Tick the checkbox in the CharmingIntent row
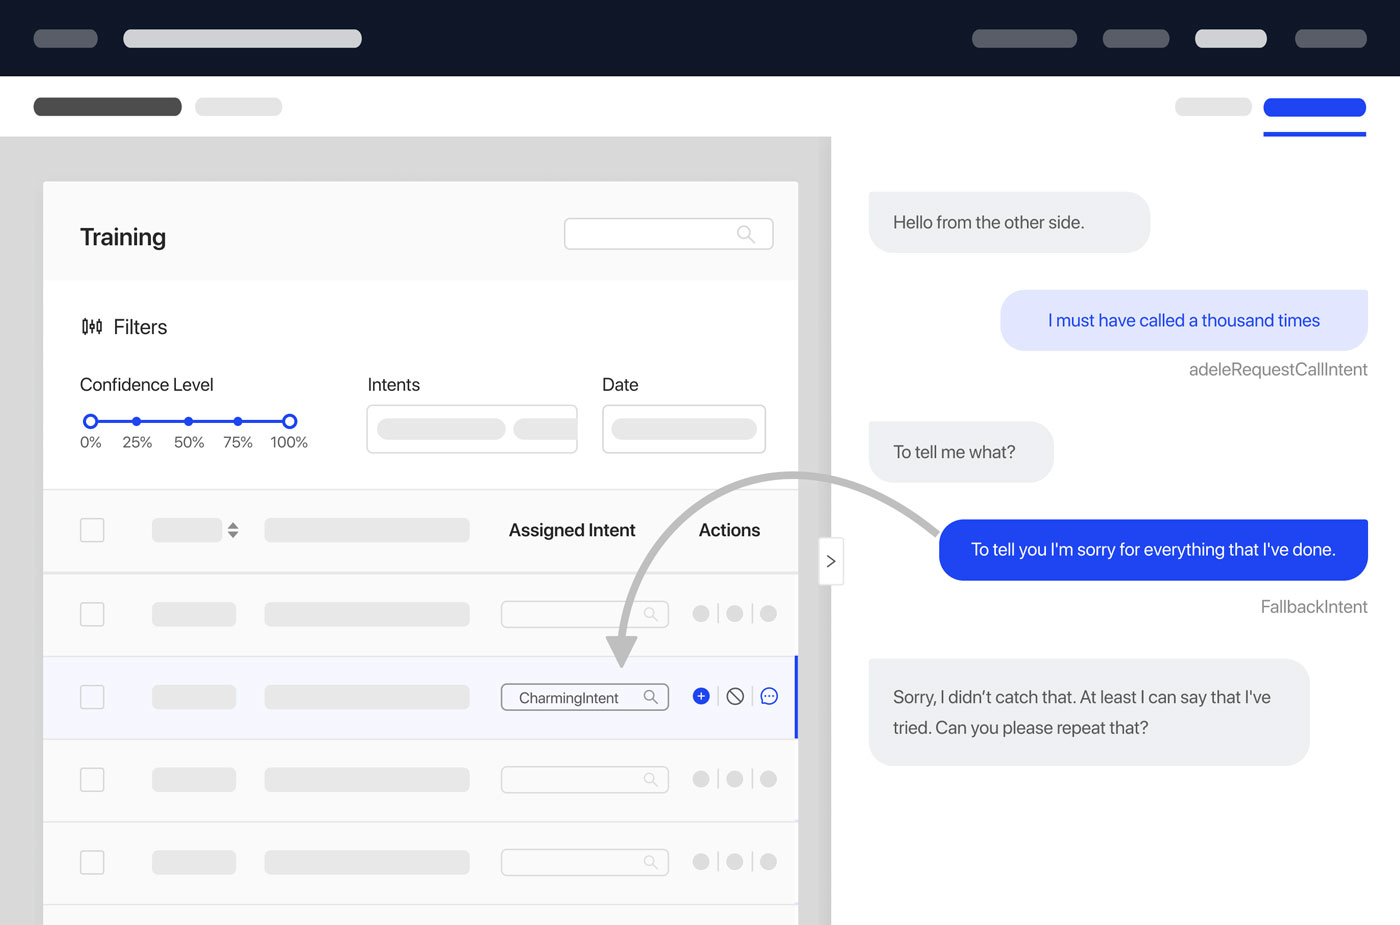The width and height of the screenshot is (1400, 925). coord(92,697)
